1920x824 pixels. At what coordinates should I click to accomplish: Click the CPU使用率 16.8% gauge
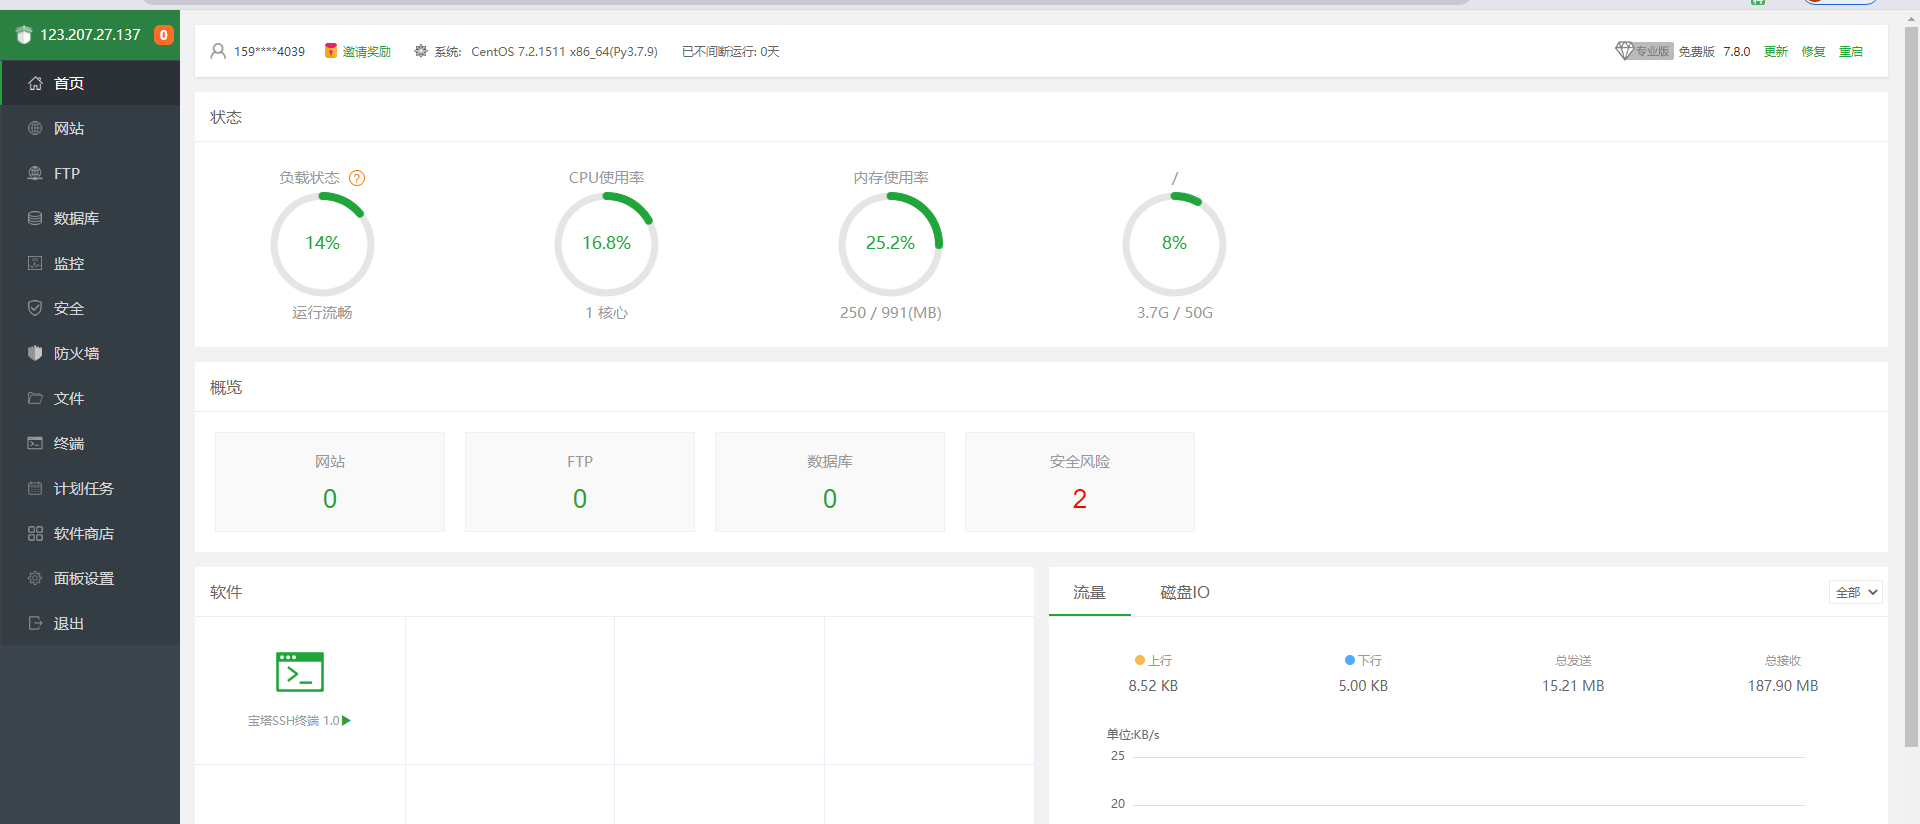point(606,244)
